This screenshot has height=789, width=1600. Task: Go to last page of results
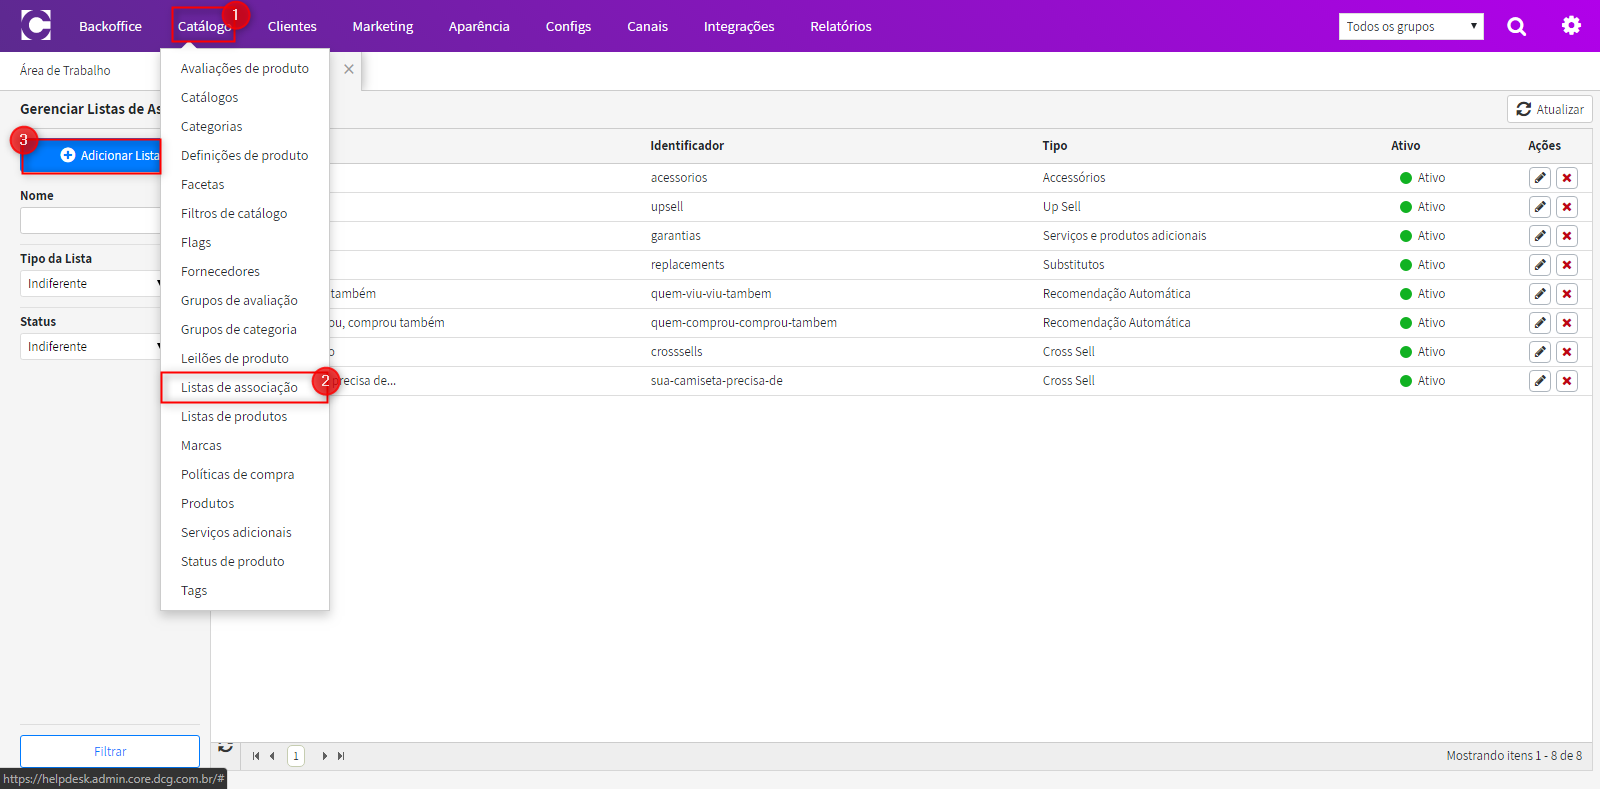click(341, 756)
